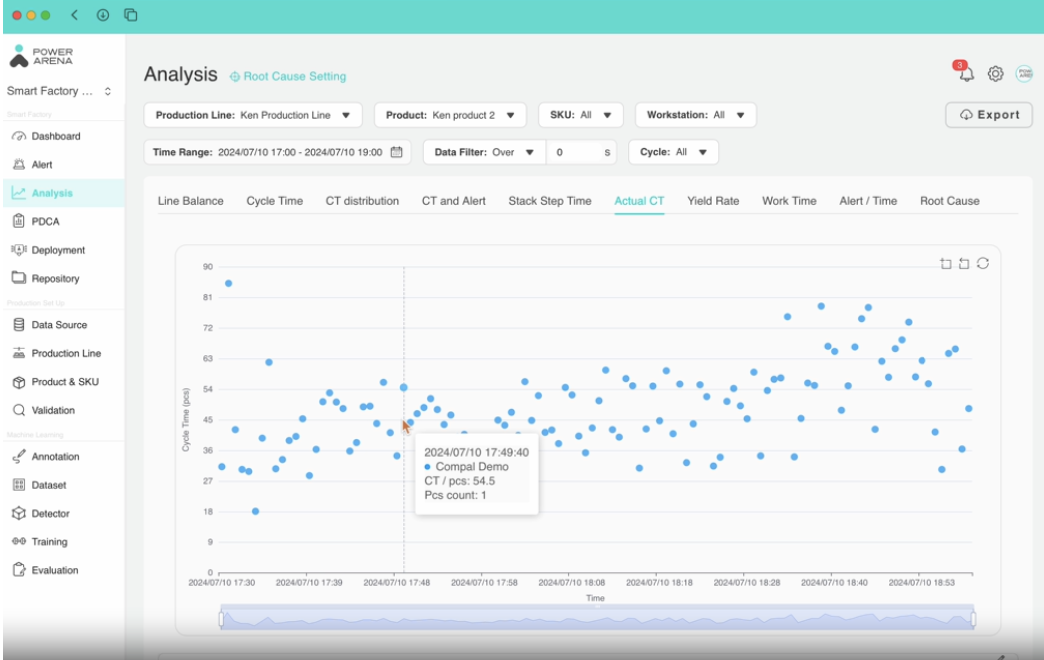
Task: Click Time Range date field
Action: tap(277, 152)
